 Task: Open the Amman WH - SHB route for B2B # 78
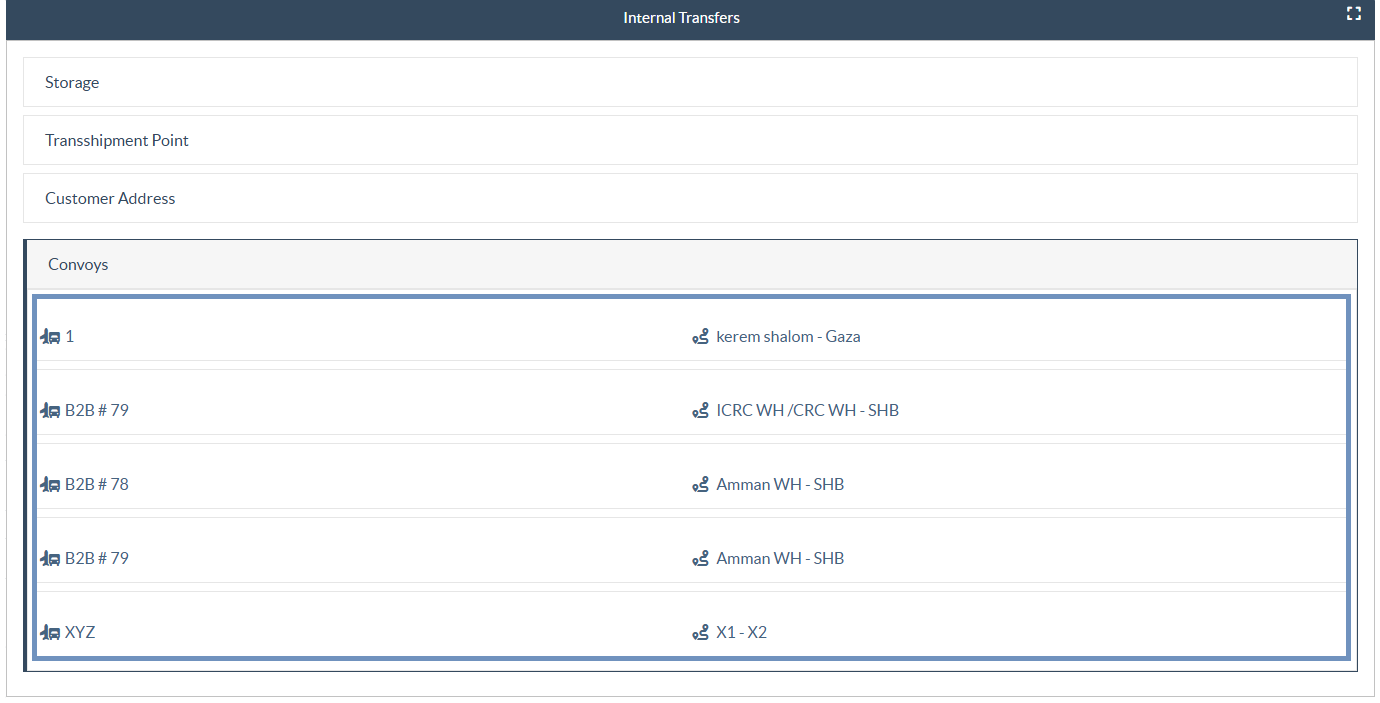point(780,485)
